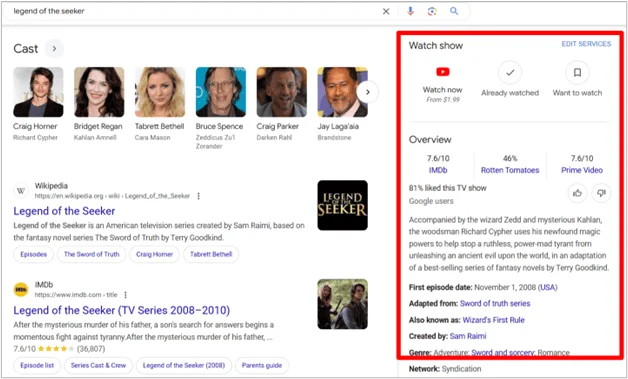Expand the Cast section chevron

[54, 49]
